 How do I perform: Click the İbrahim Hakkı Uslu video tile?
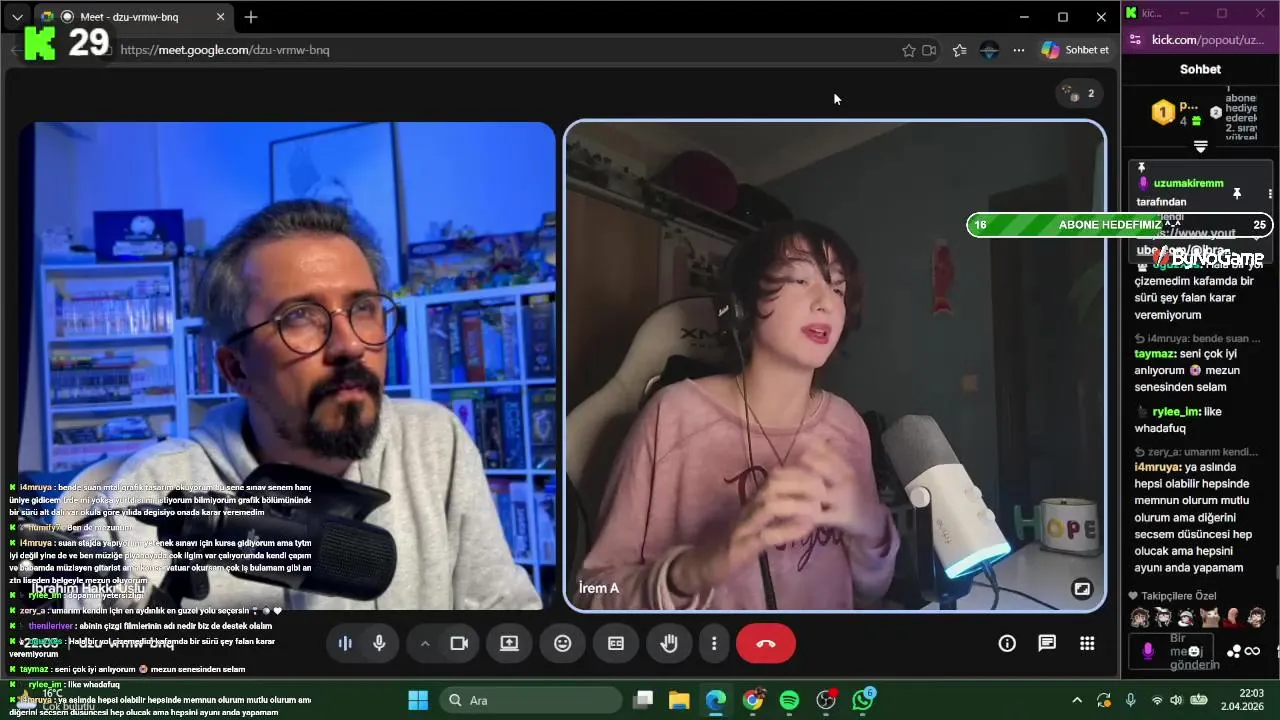pyautogui.click(x=286, y=365)
